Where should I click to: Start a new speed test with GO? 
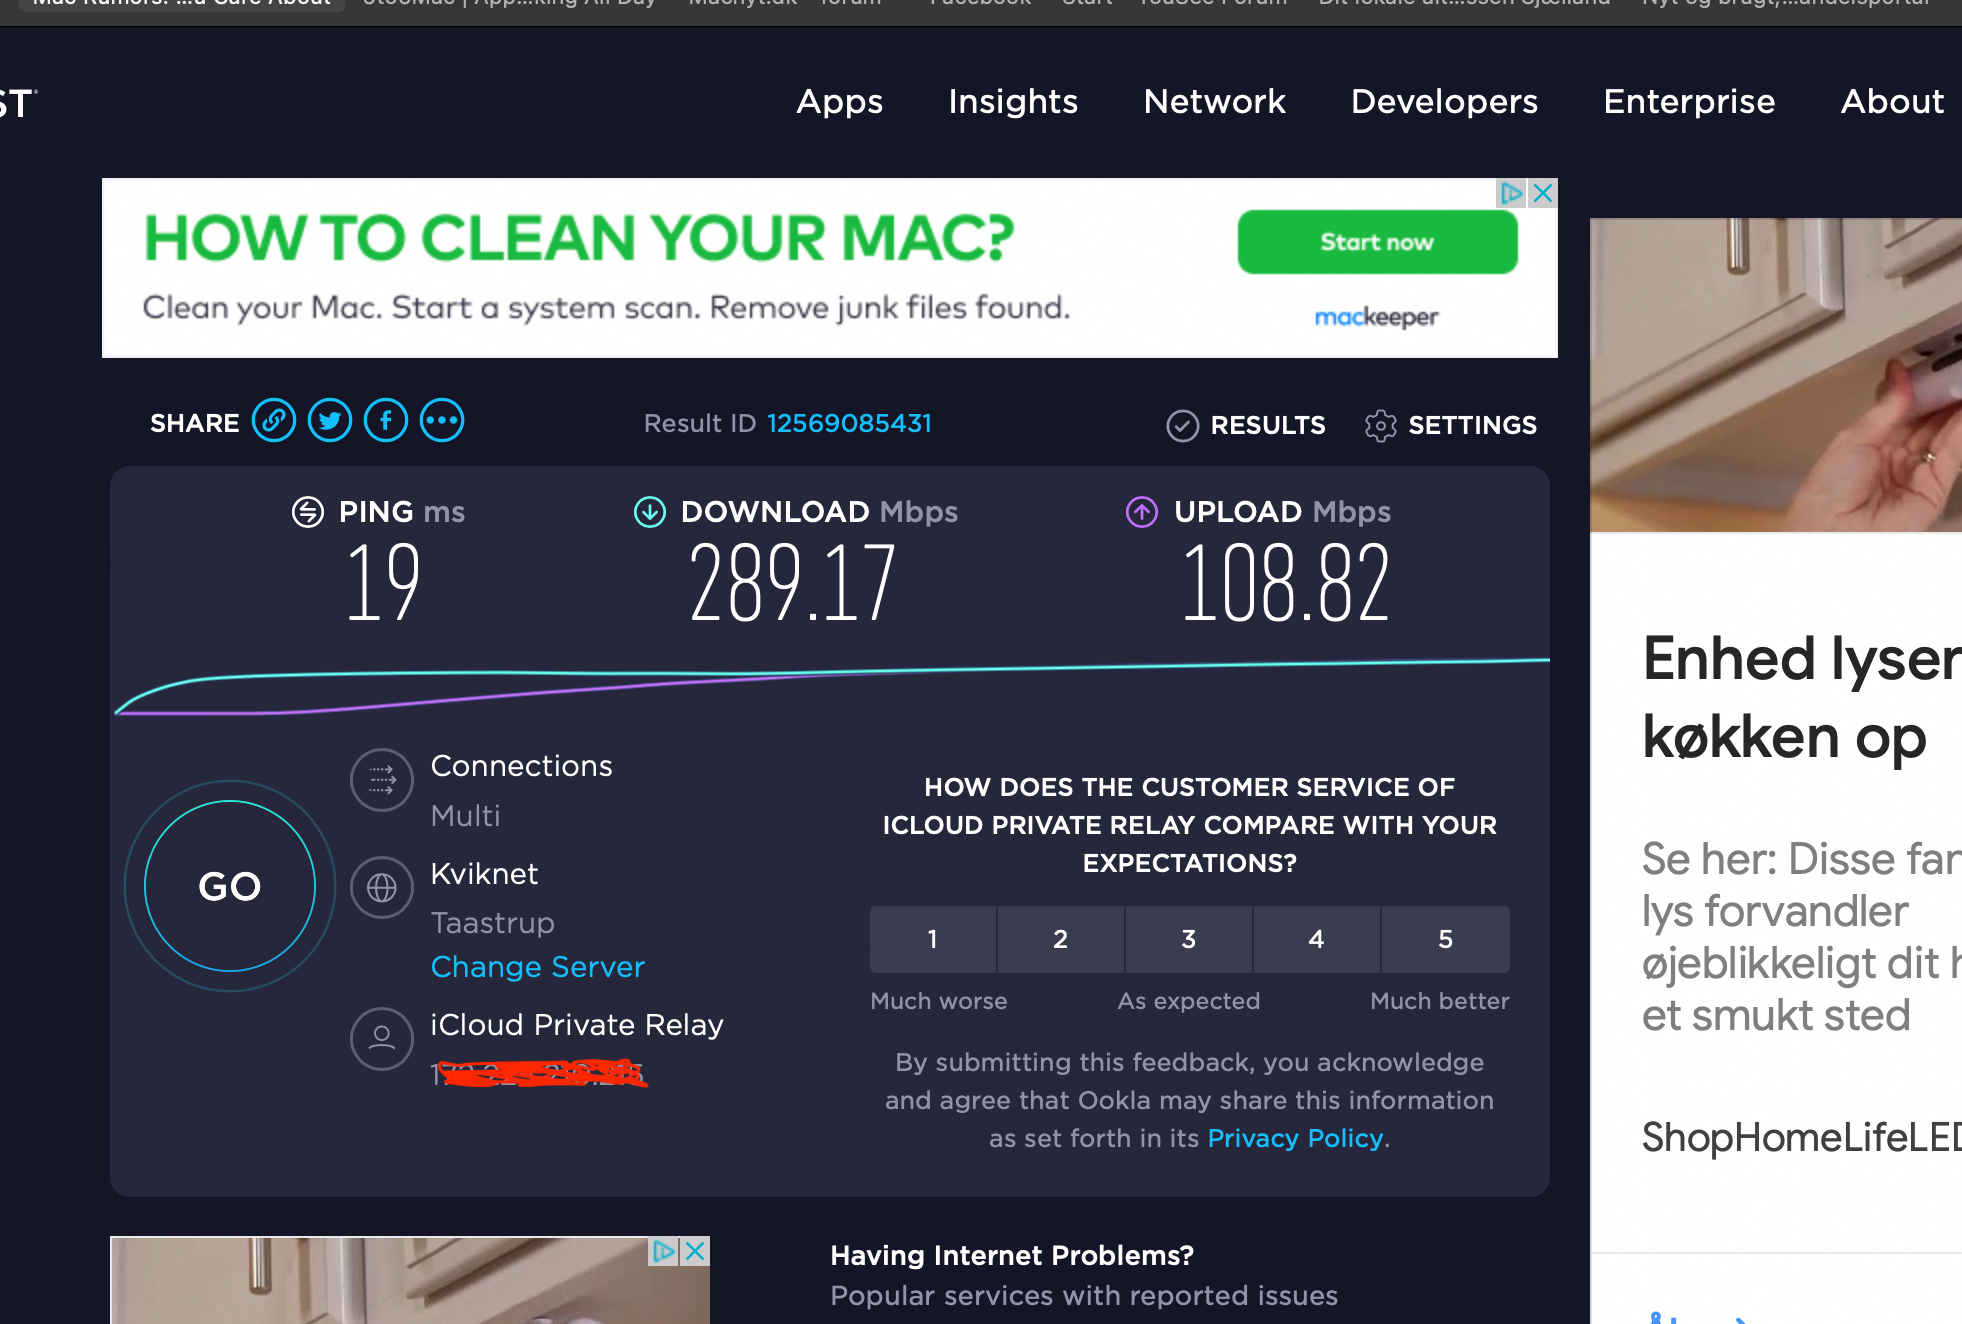(x=230, y=886)
